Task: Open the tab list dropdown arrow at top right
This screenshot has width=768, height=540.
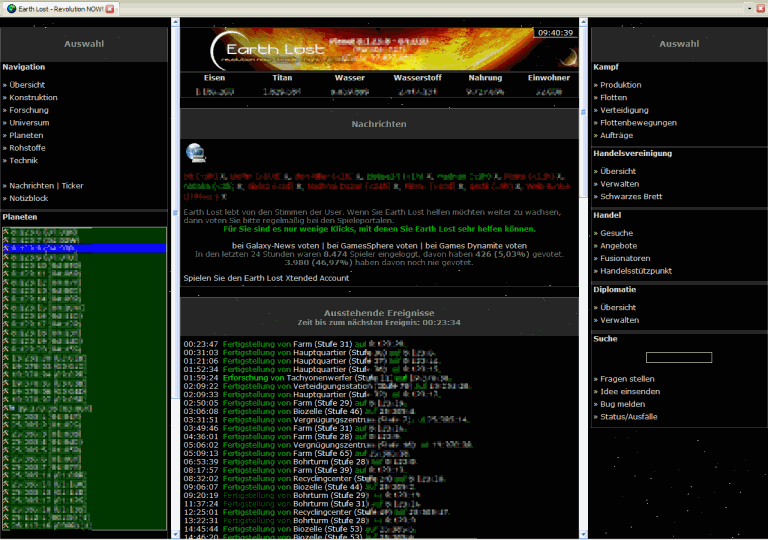Action: click(x=749, y=9)
